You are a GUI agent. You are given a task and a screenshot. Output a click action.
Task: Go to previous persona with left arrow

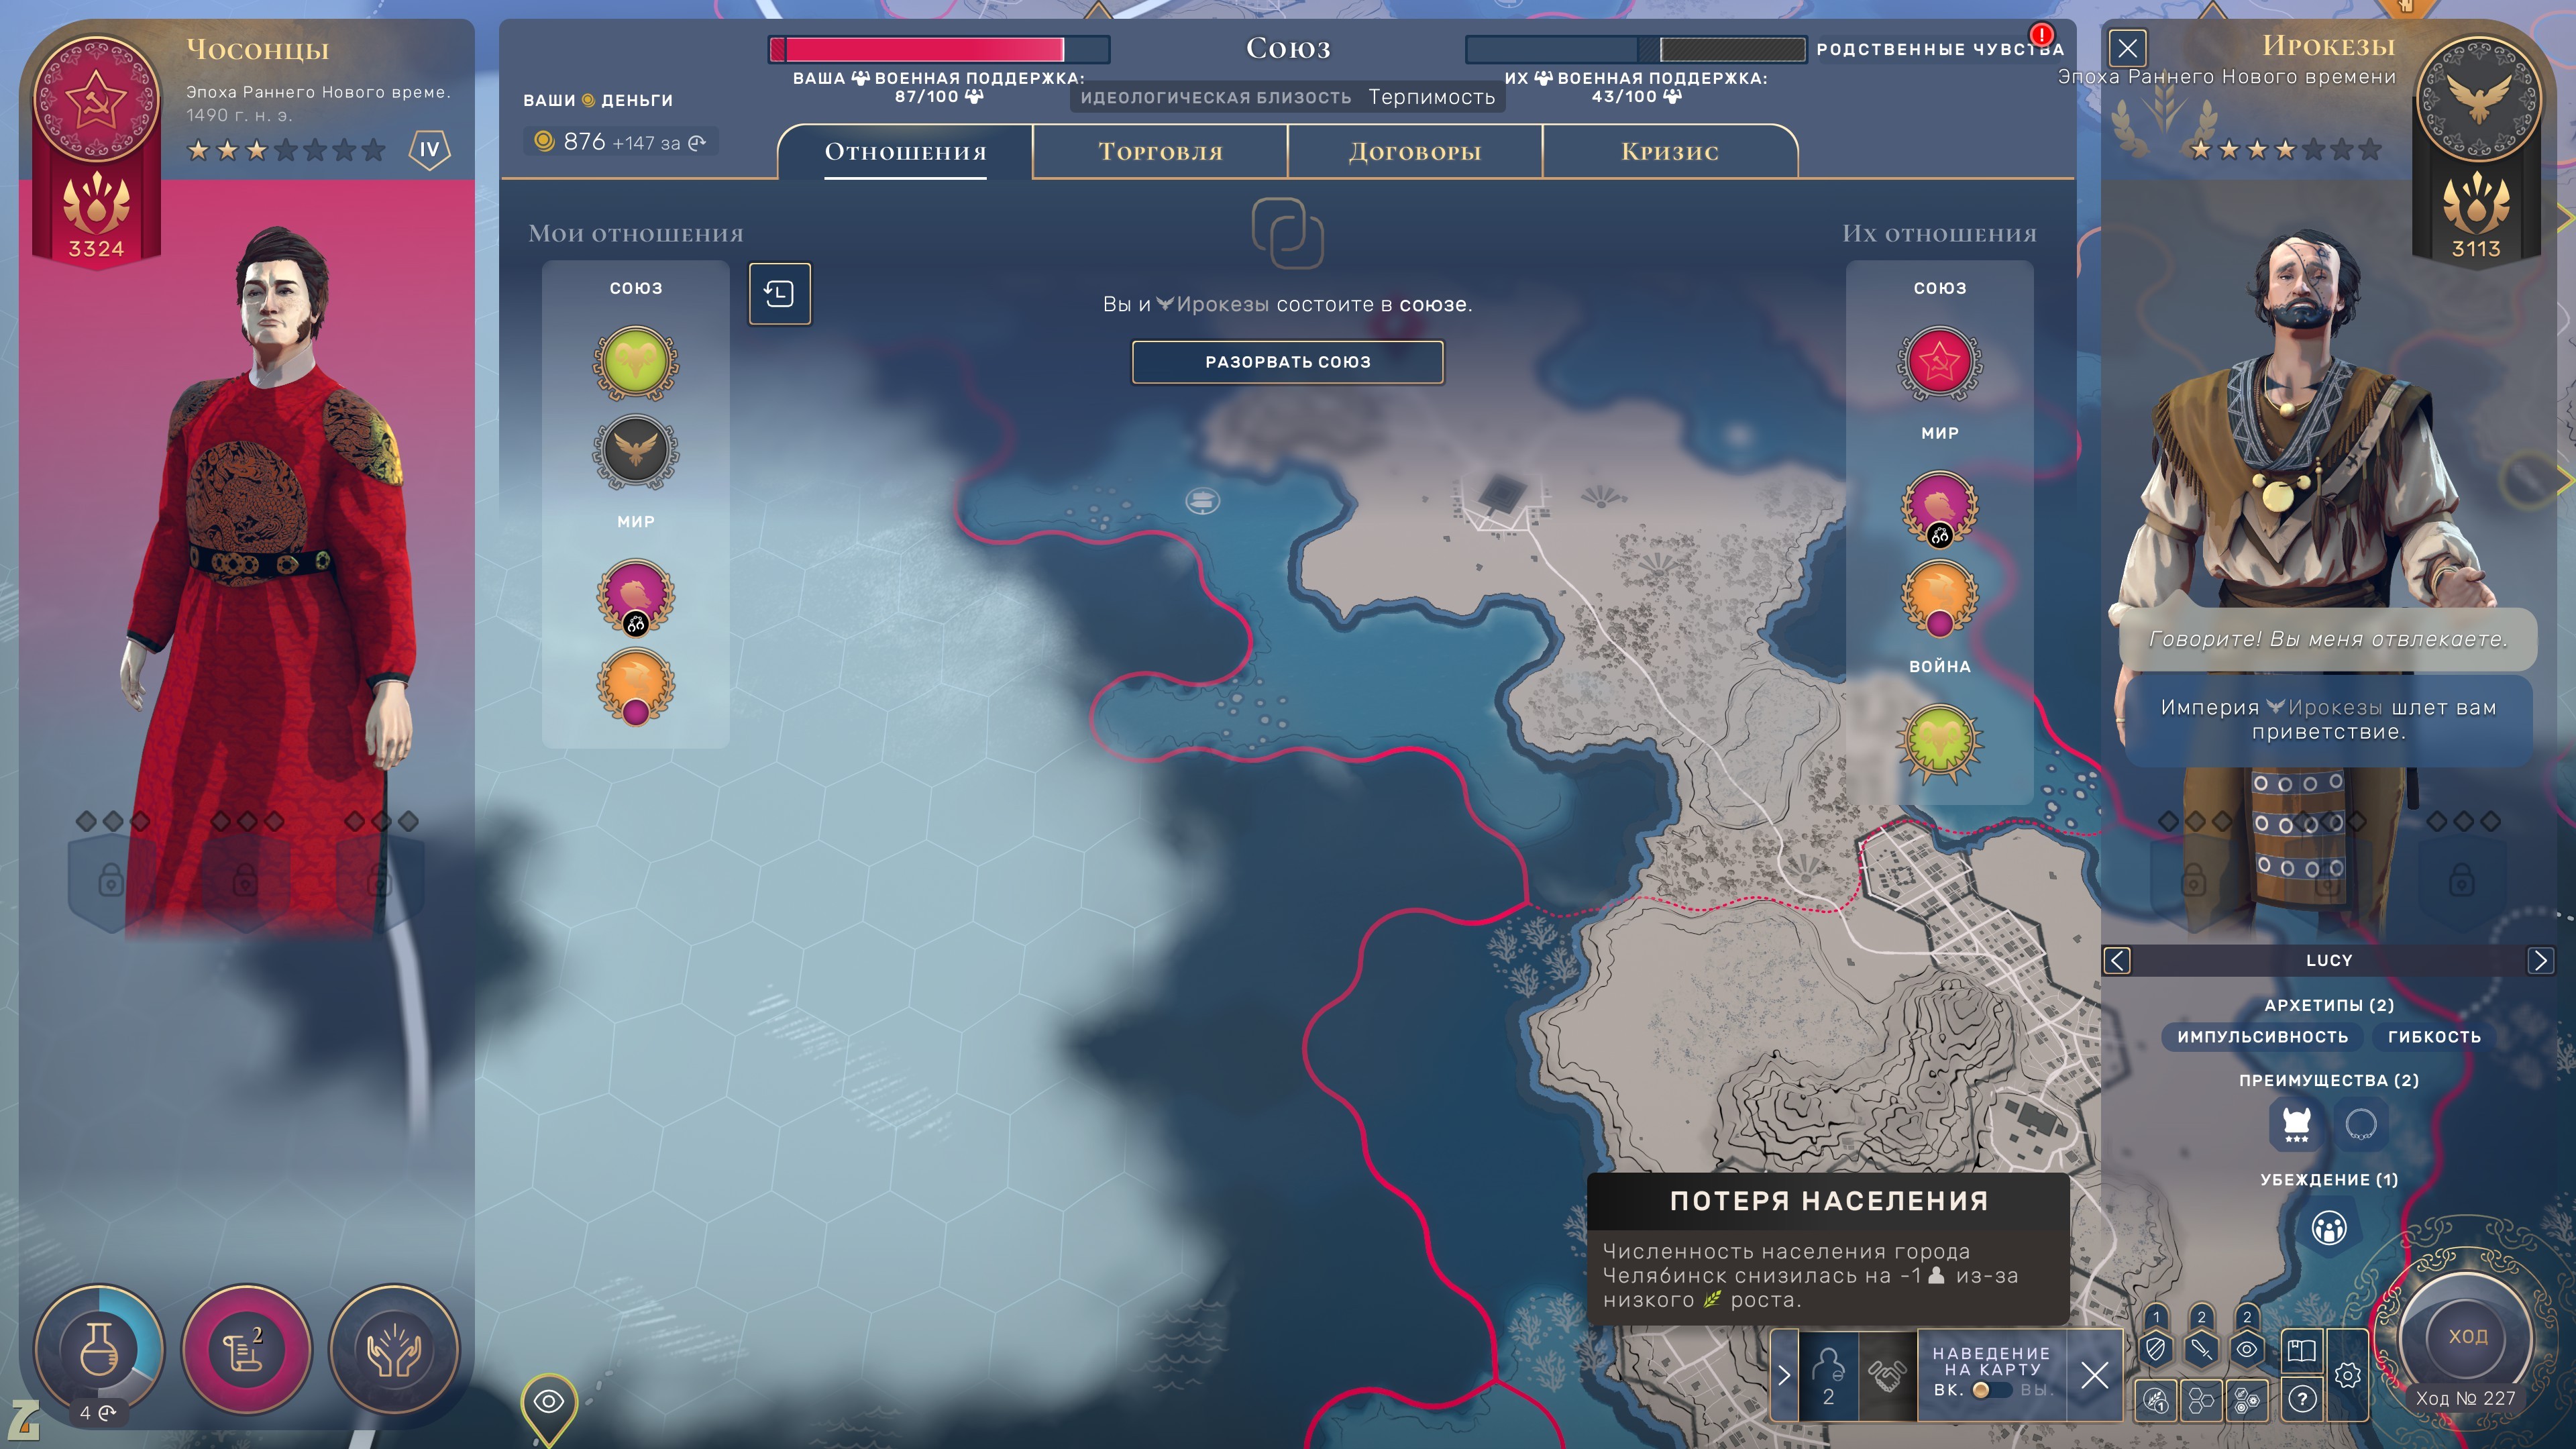[x=2116, y=961]
